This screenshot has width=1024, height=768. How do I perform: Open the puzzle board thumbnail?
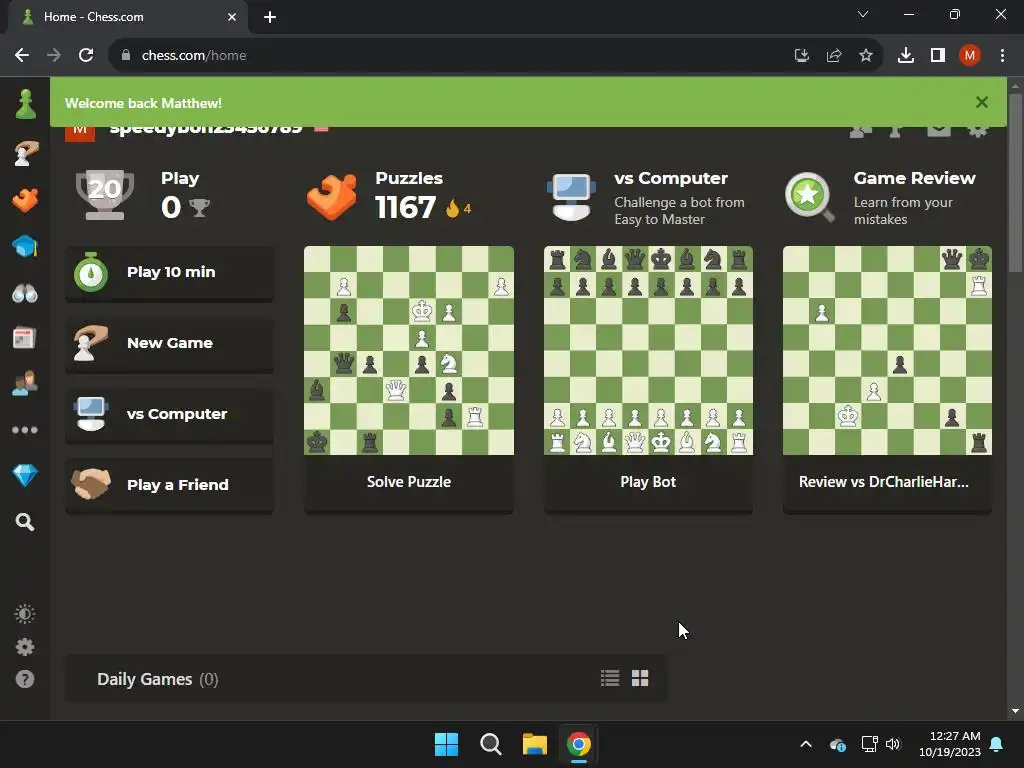click(x=409, y=350)
